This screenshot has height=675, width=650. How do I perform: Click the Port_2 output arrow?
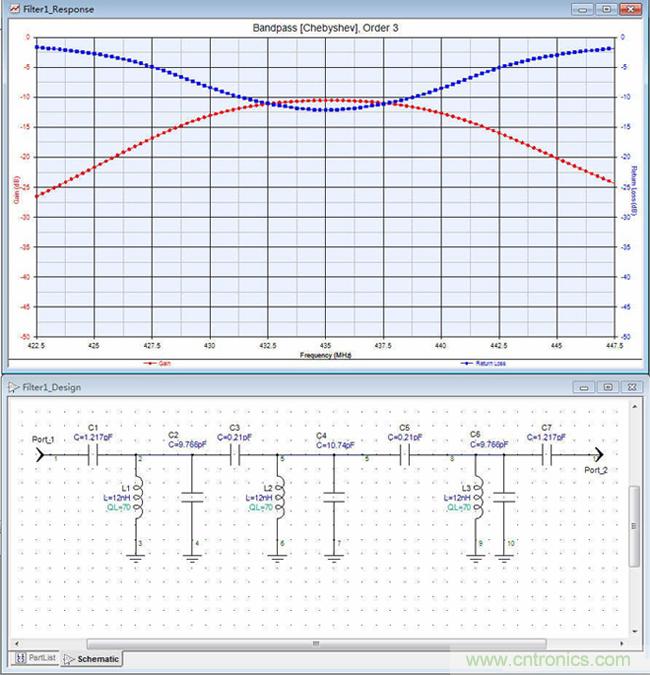598,455
